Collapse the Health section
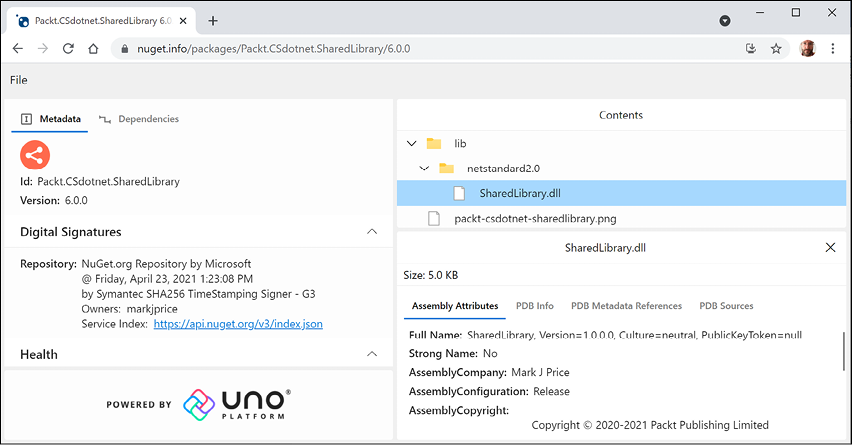This screenshot has width=852, height=445. (372, 354)
